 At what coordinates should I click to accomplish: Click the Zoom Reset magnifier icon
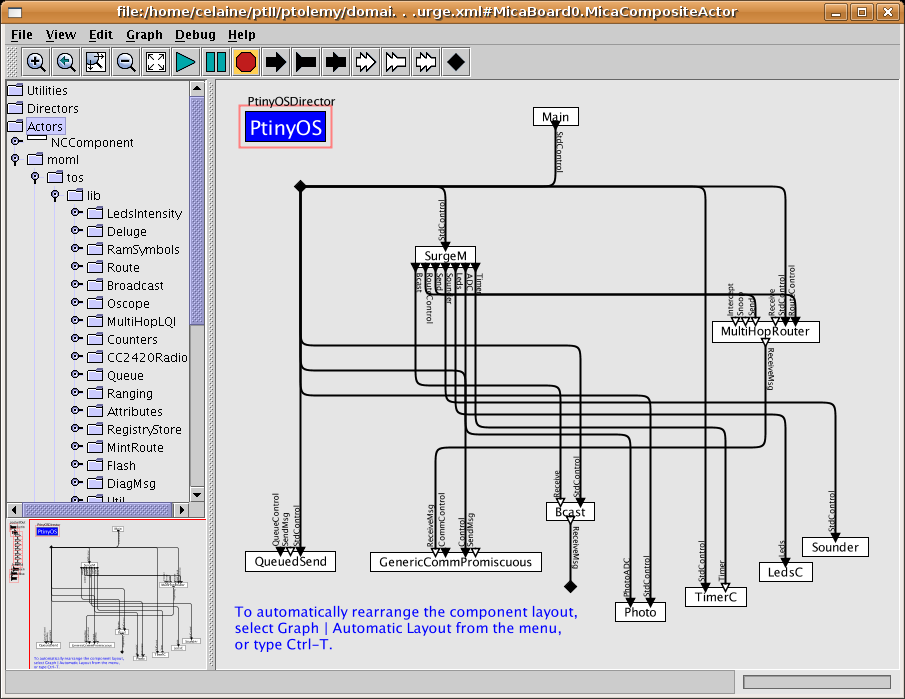[66, 62]
